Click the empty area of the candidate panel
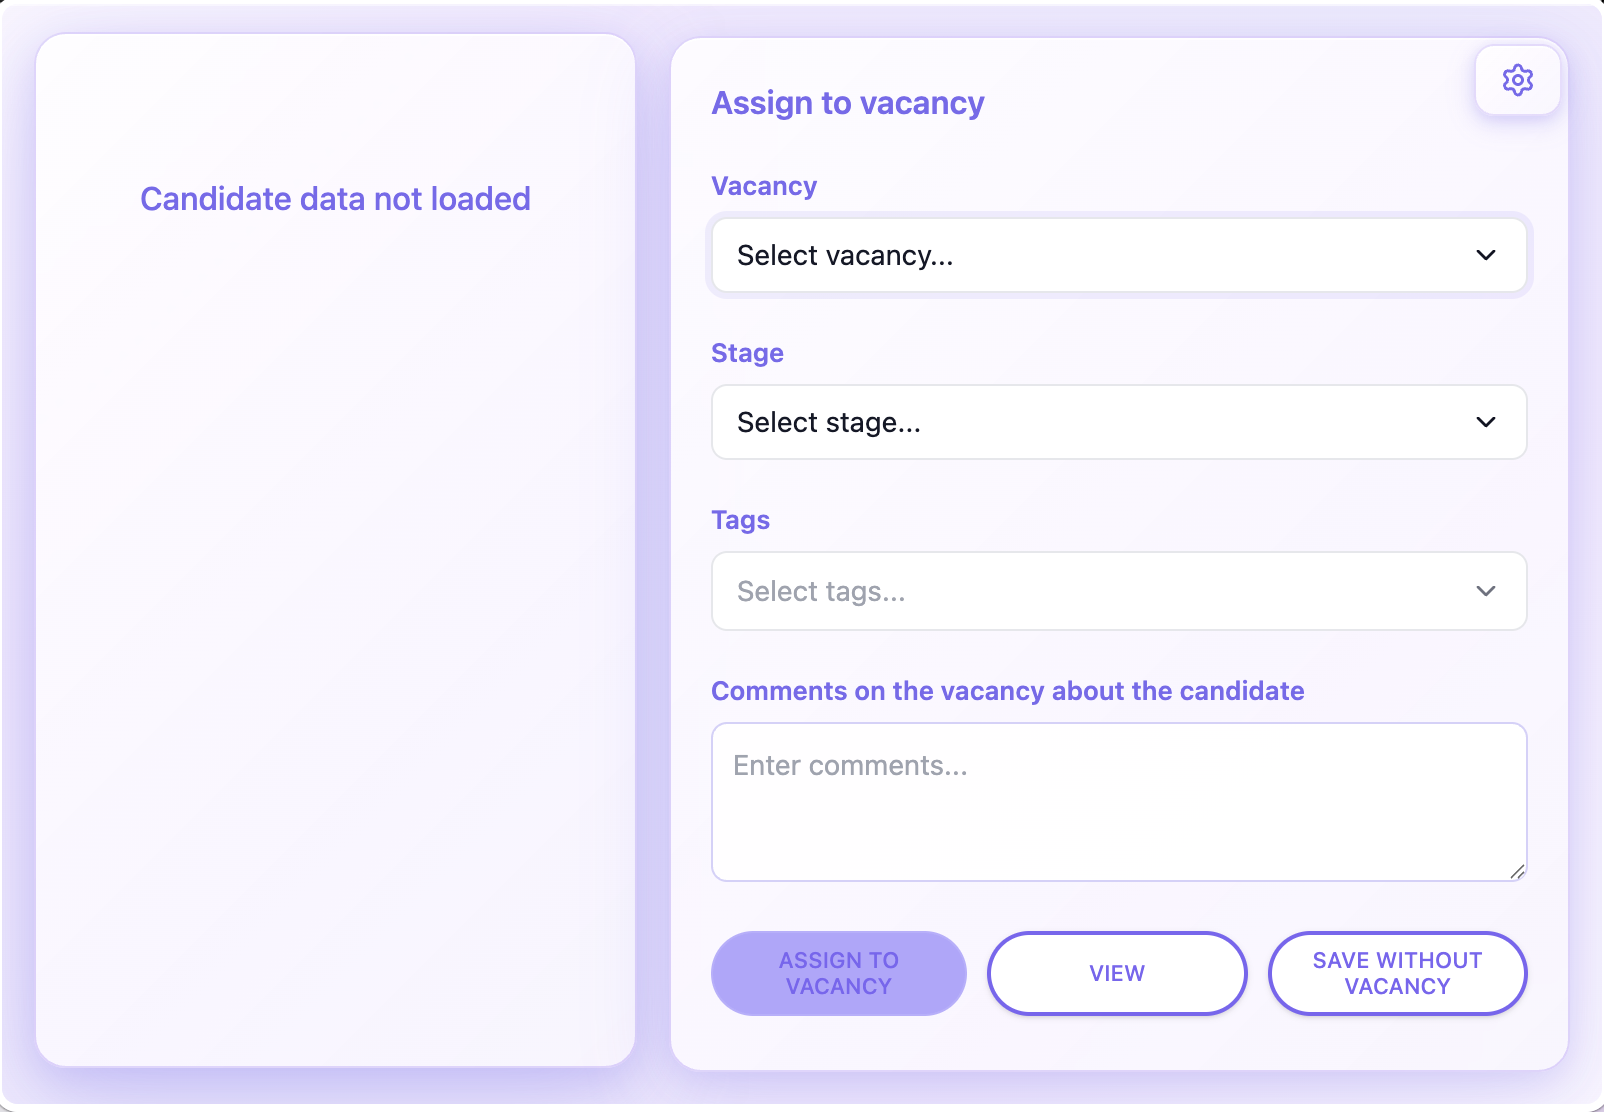The width and height of the screenshot is (1604, 1112). (335, 640)
